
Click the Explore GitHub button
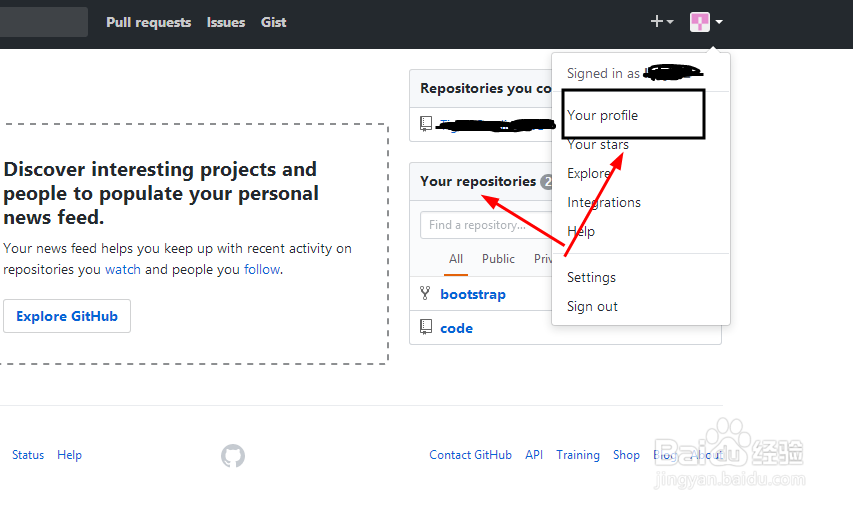pos(67,316)
